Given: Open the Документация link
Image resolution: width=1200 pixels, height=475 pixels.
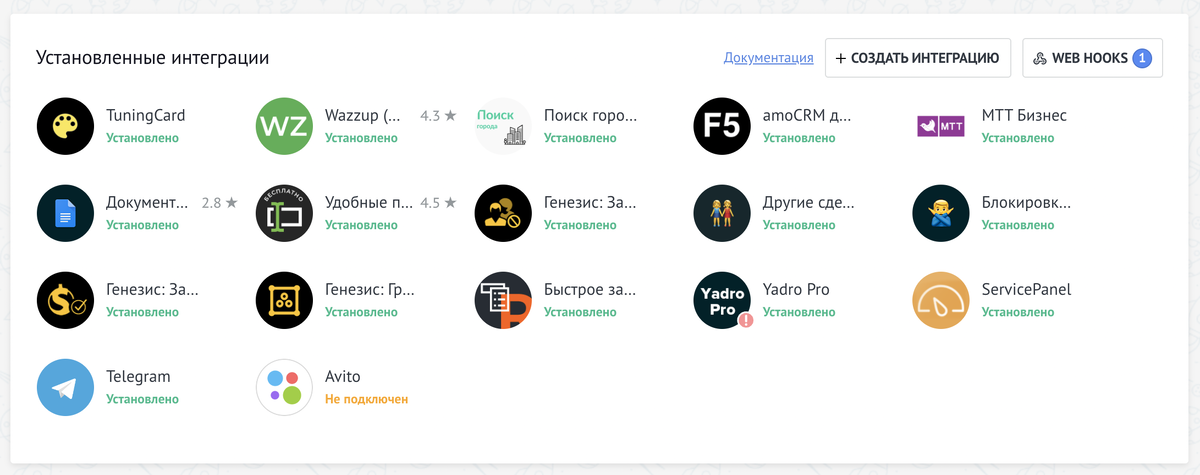Looking at the screenshot, I should pos(768,58).
